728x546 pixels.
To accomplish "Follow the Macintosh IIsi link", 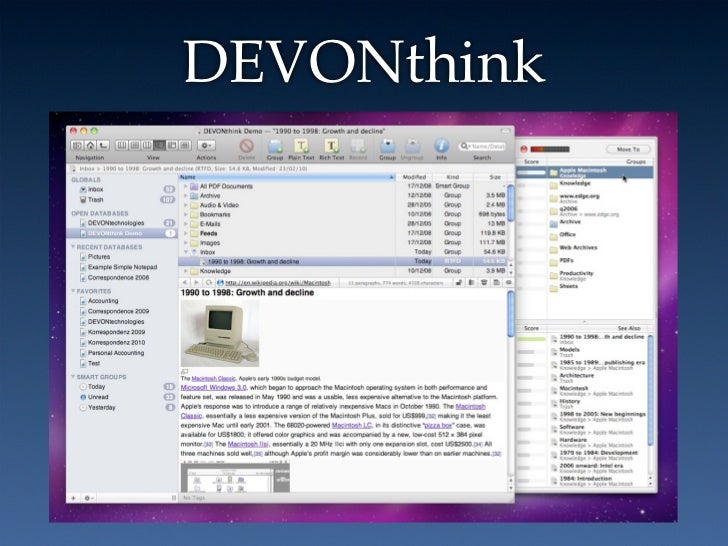I will click(248, 444).
